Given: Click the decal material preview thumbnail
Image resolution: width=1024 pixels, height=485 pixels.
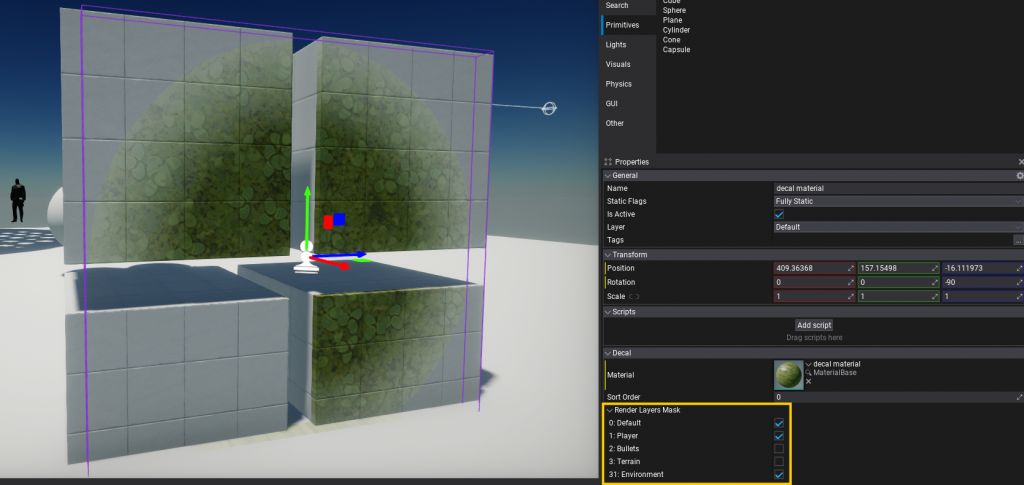Looking at the screenshot, I should coord(789,375).
